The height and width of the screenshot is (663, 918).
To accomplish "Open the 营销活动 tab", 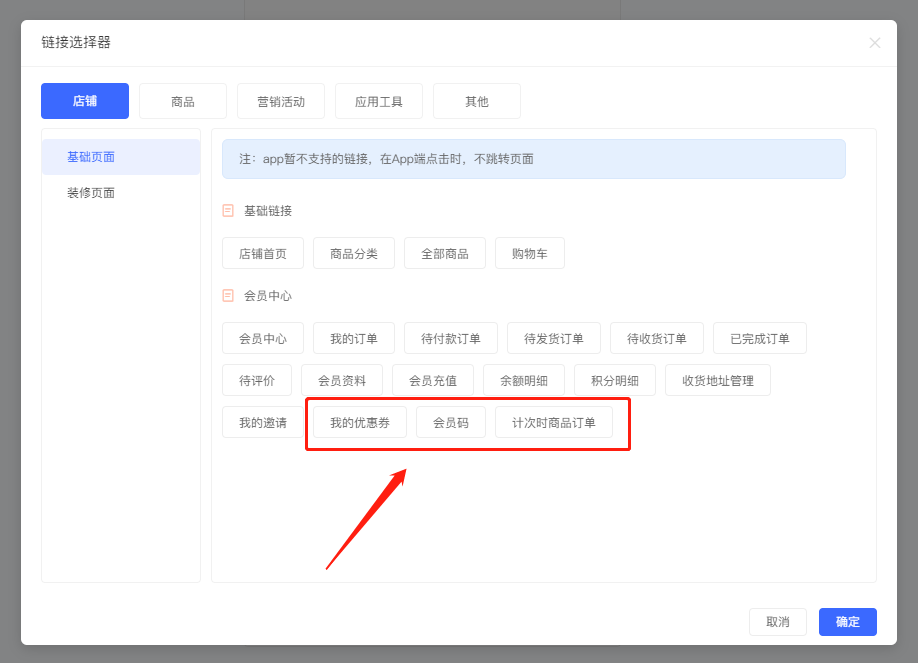I will point(281,101).
